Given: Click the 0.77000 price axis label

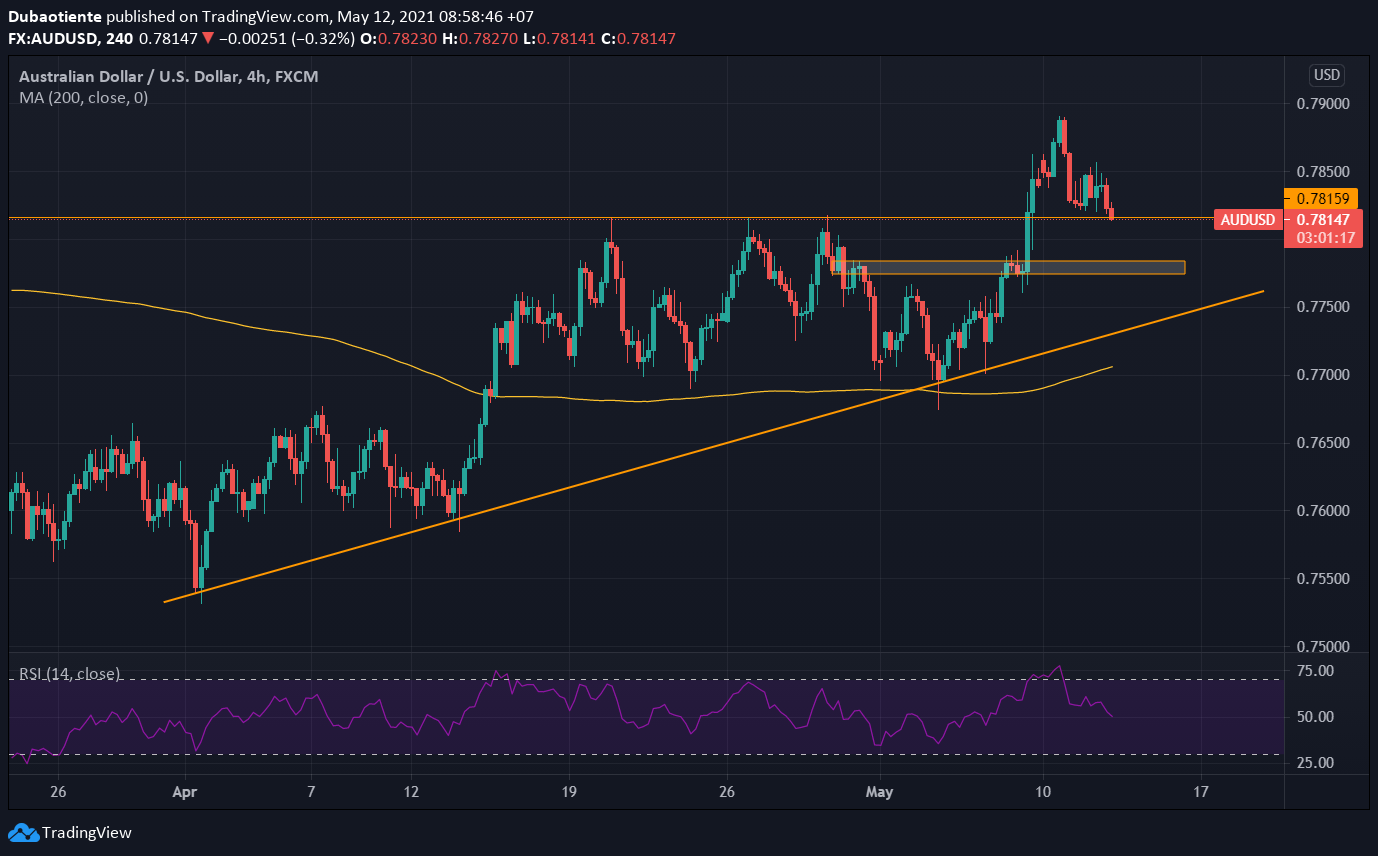Looking at the screenshot, I should tap(1322, 375).
